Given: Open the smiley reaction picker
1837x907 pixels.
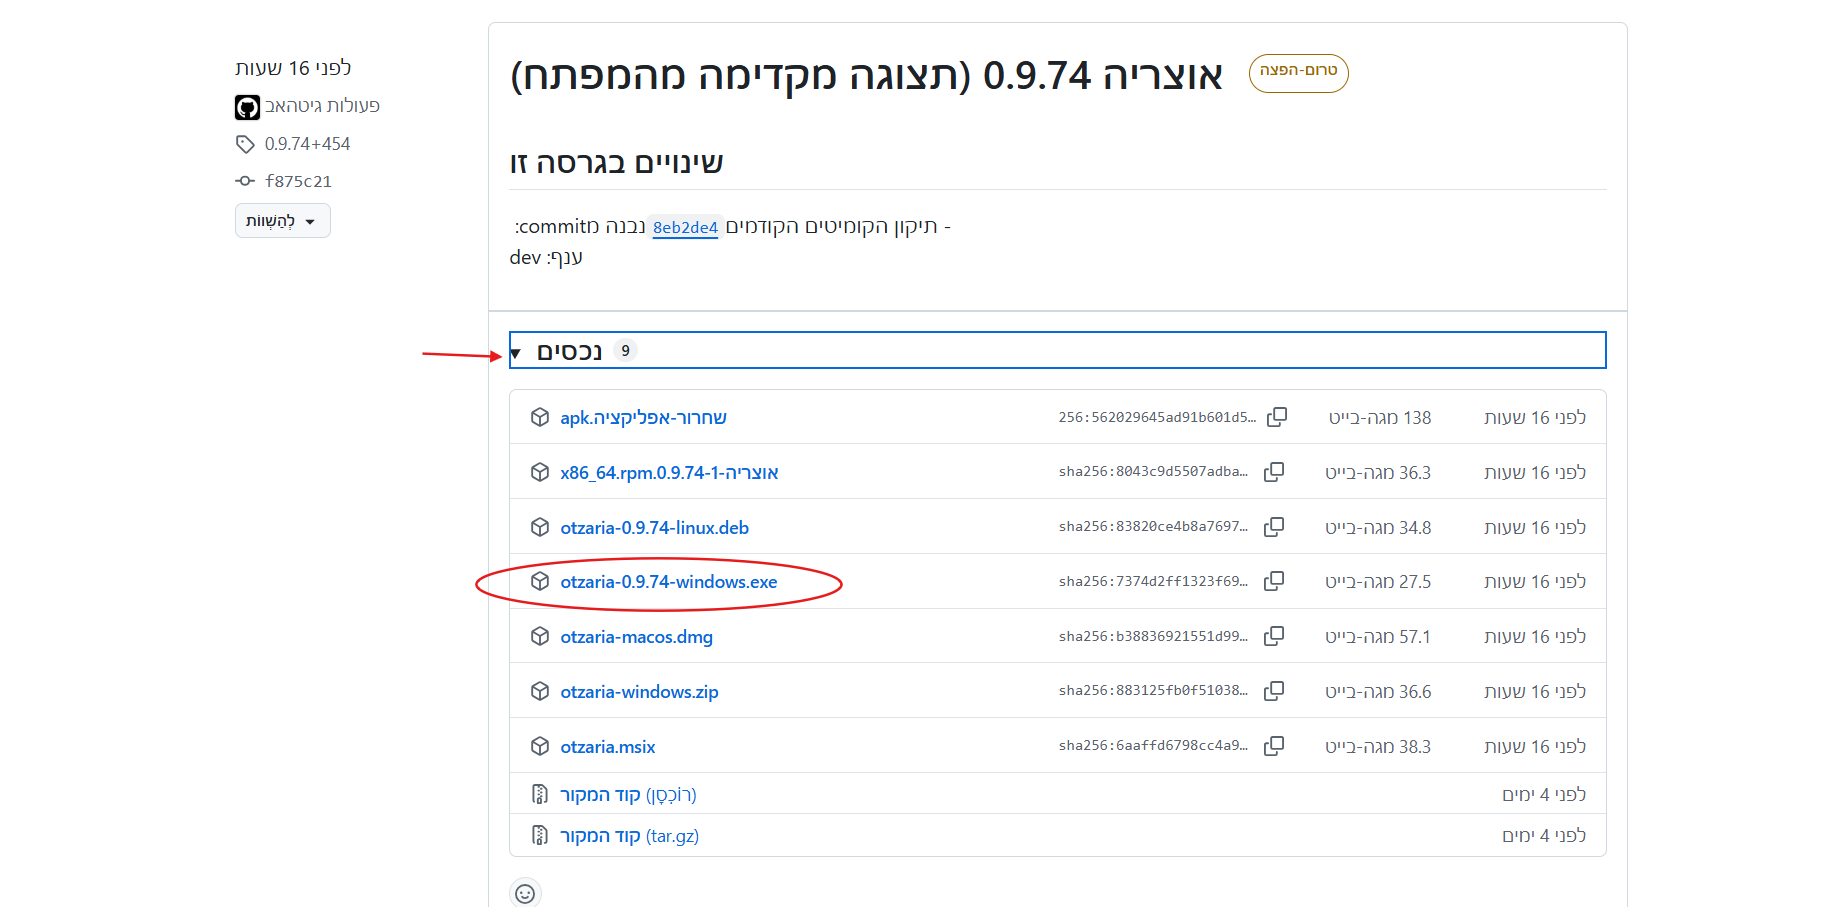Looking at the screenshot, I should point(525,893).
